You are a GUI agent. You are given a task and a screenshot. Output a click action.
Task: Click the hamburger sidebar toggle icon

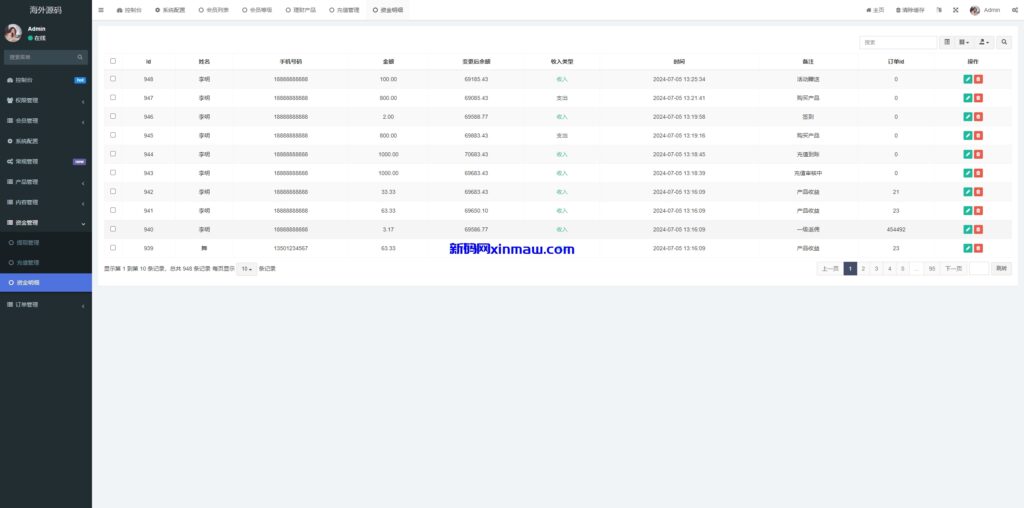click(x=101, y=10)
